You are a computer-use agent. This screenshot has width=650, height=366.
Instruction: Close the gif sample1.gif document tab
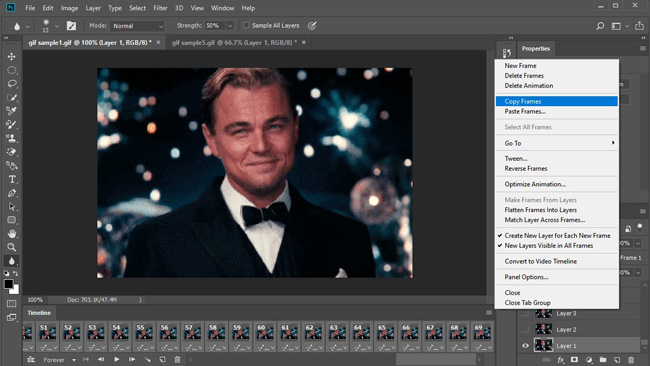[158, 42]
